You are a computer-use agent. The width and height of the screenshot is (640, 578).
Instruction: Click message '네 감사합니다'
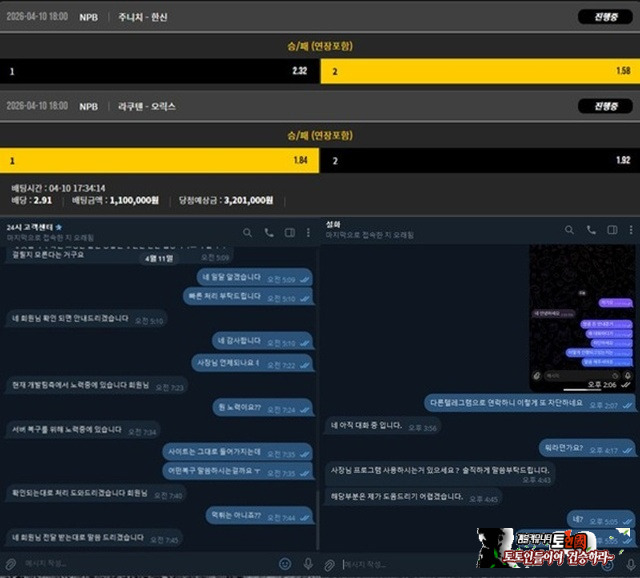pyautogui.click(x=262, y=341)
